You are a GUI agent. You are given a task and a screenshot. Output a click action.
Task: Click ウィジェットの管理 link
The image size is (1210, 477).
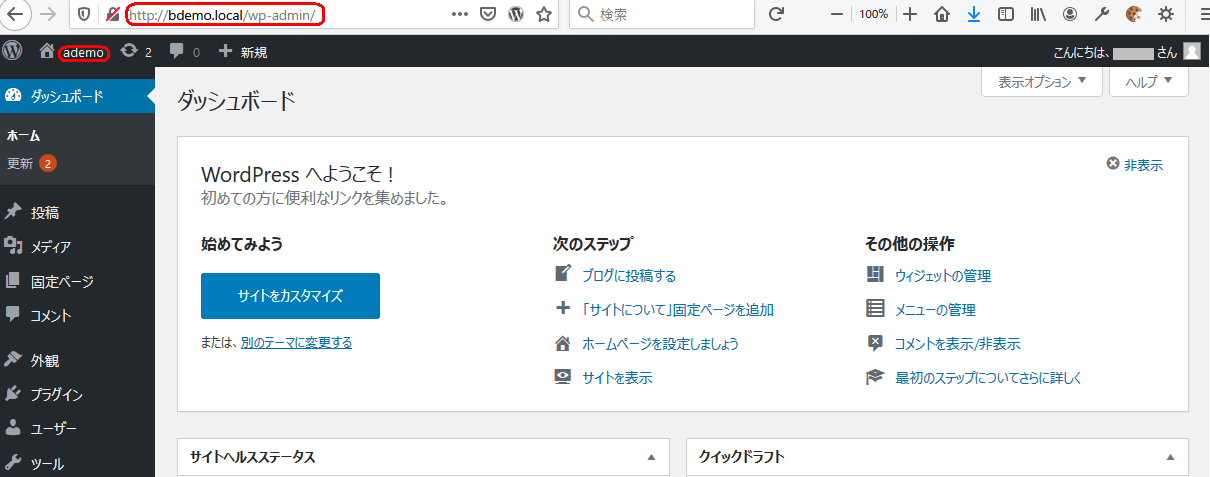943,275
